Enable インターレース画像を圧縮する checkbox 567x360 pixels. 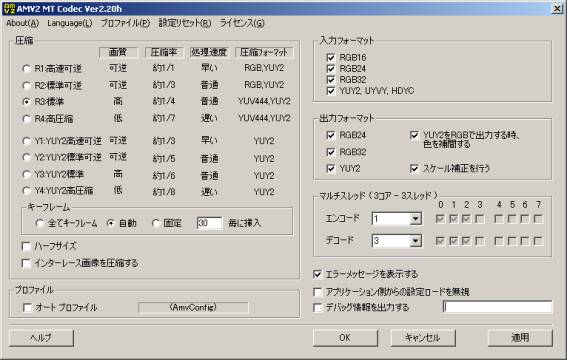26,263
